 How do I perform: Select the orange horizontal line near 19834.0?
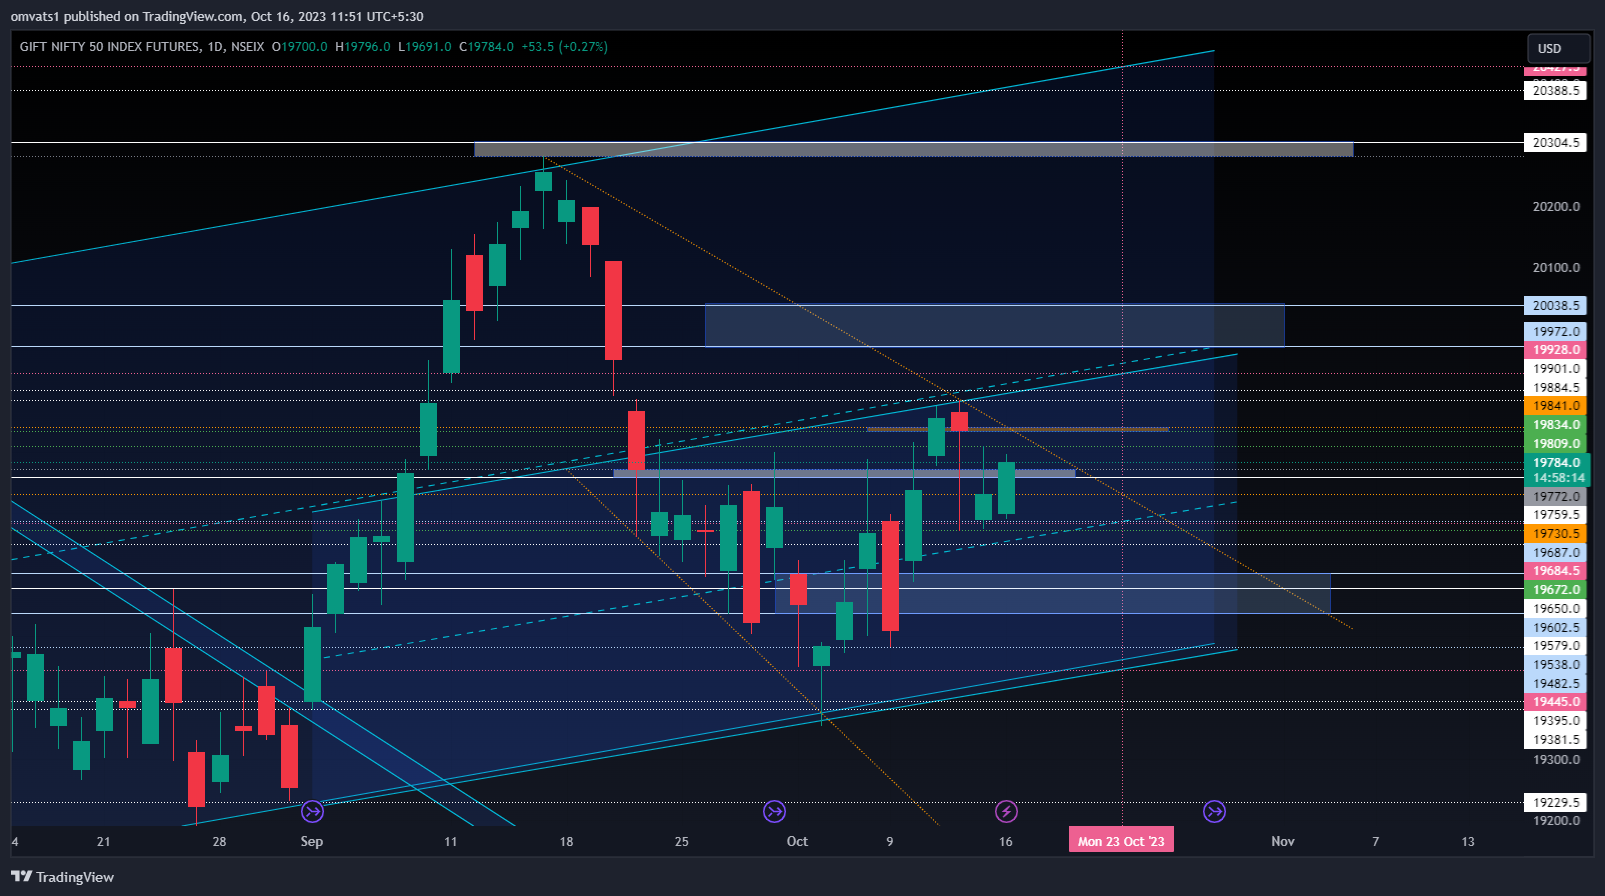(1017, 429)
